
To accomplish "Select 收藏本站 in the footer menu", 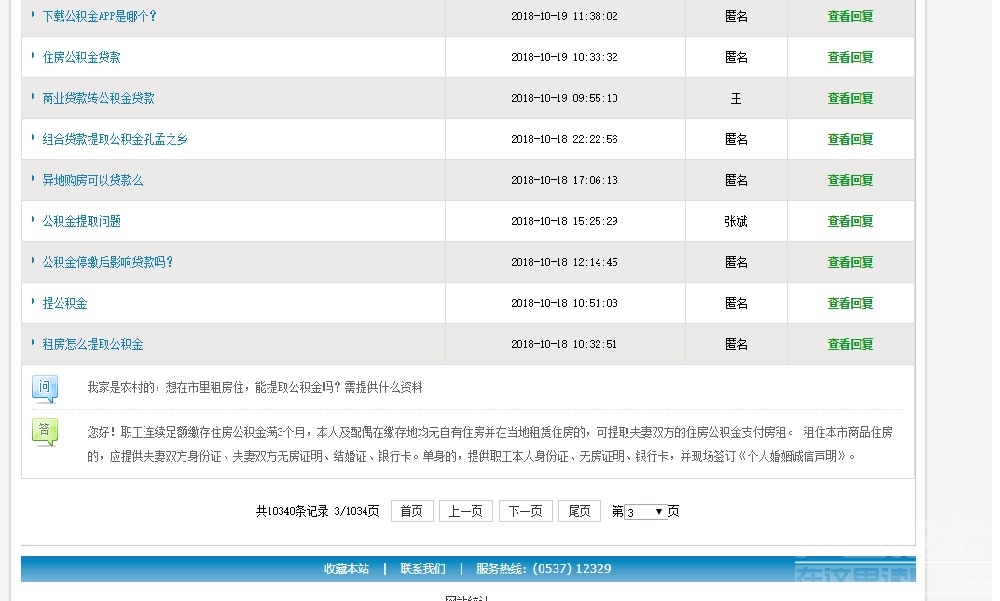I will [345, 568].
